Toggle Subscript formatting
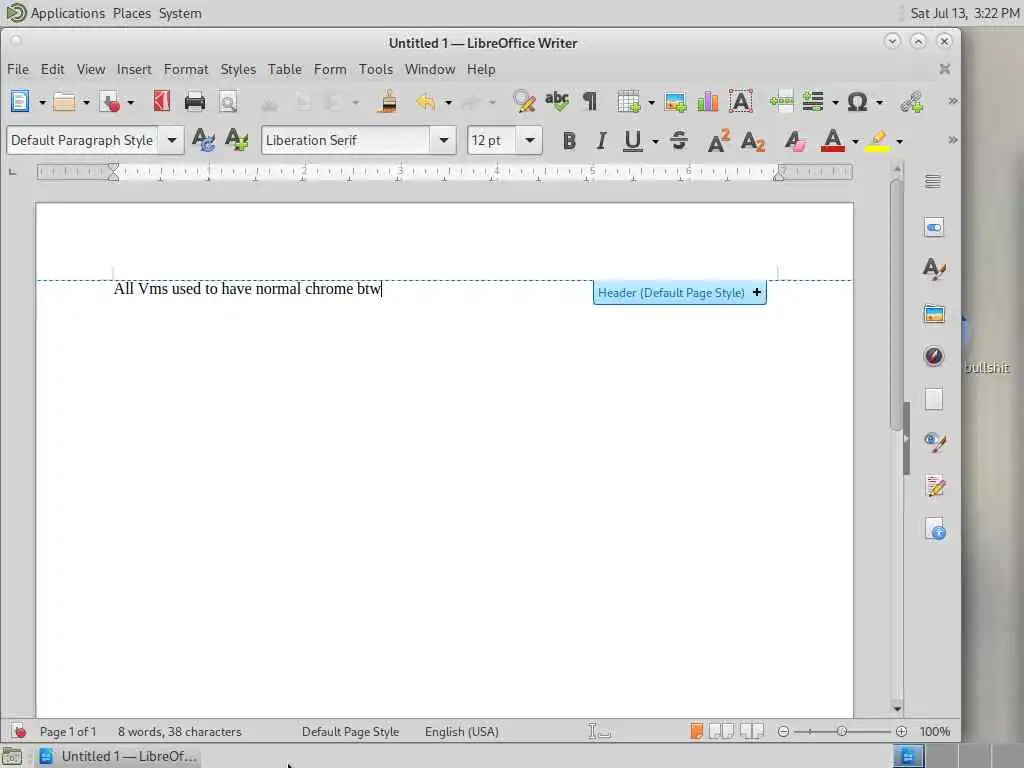The image size is (1024, 768). point(752,140)
